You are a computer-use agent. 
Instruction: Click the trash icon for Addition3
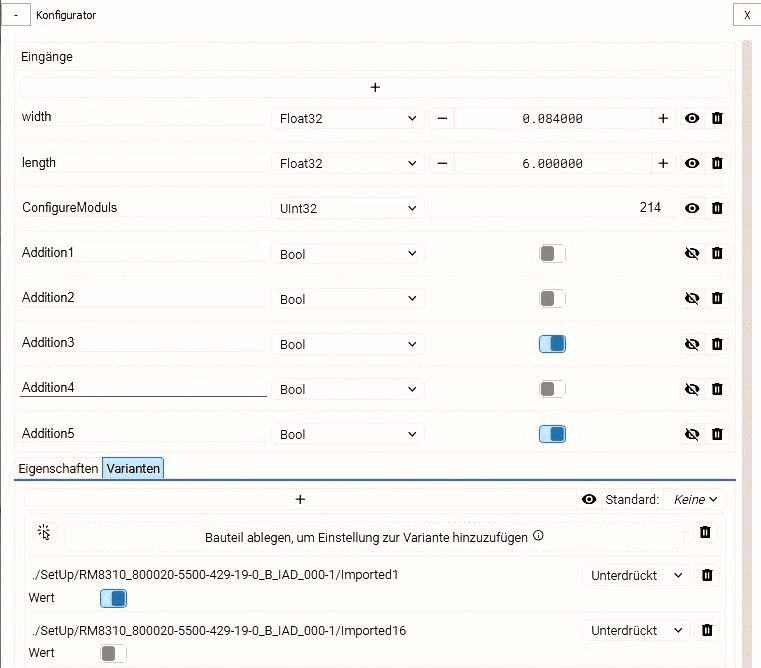coord(717,344)
